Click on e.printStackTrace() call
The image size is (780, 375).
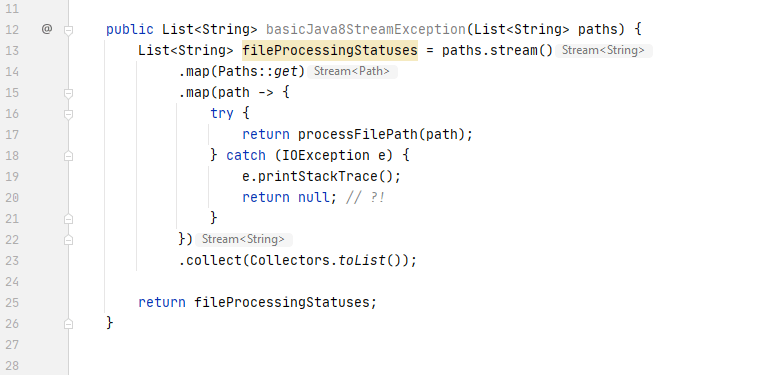click(321, 176)
